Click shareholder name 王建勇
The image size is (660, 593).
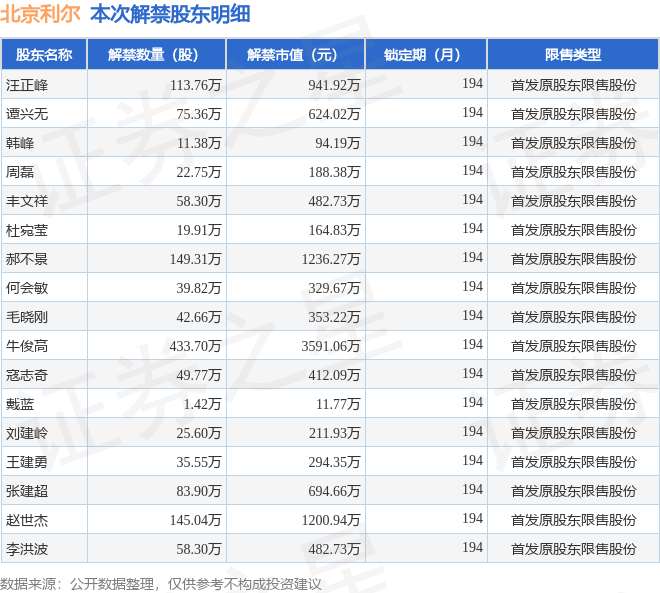point(27,462)
